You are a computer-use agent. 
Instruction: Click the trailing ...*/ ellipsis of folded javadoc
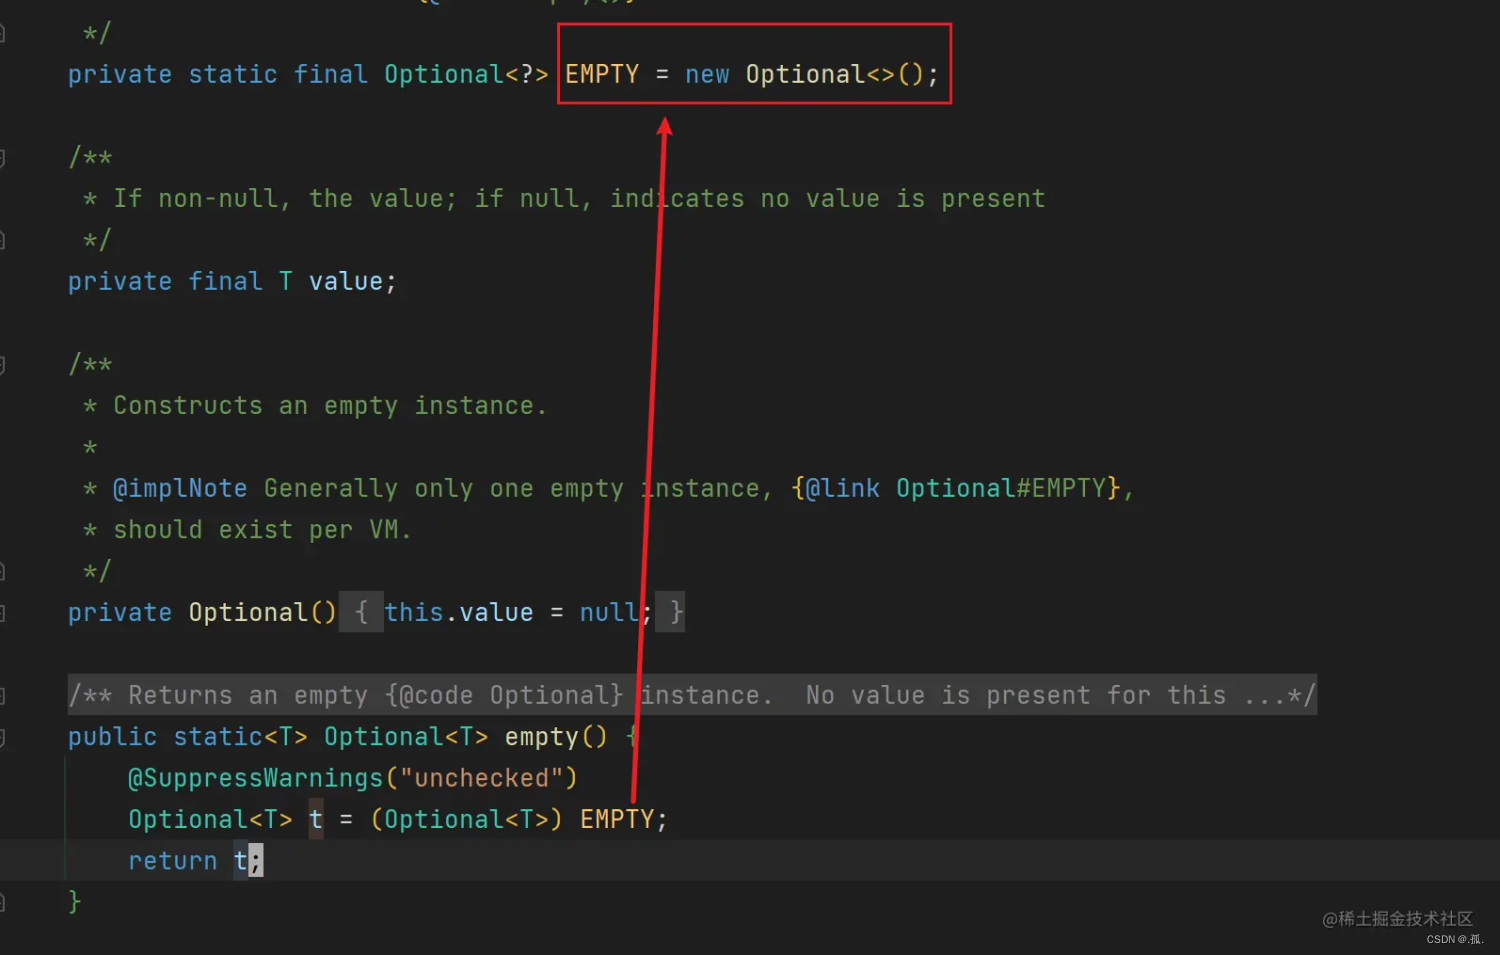point(1280,695)
